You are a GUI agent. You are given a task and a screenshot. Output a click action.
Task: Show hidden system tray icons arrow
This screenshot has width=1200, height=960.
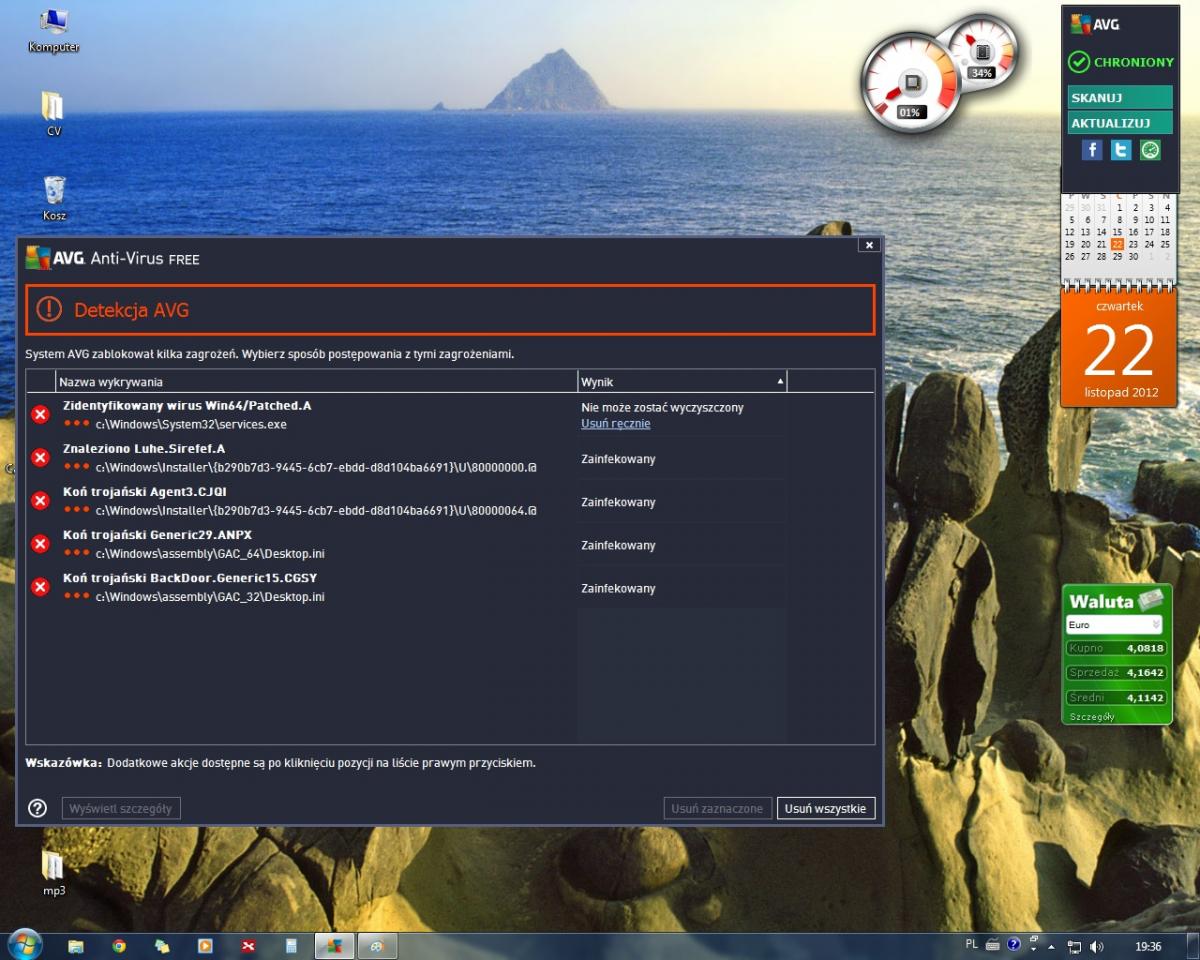[1051, 946]
